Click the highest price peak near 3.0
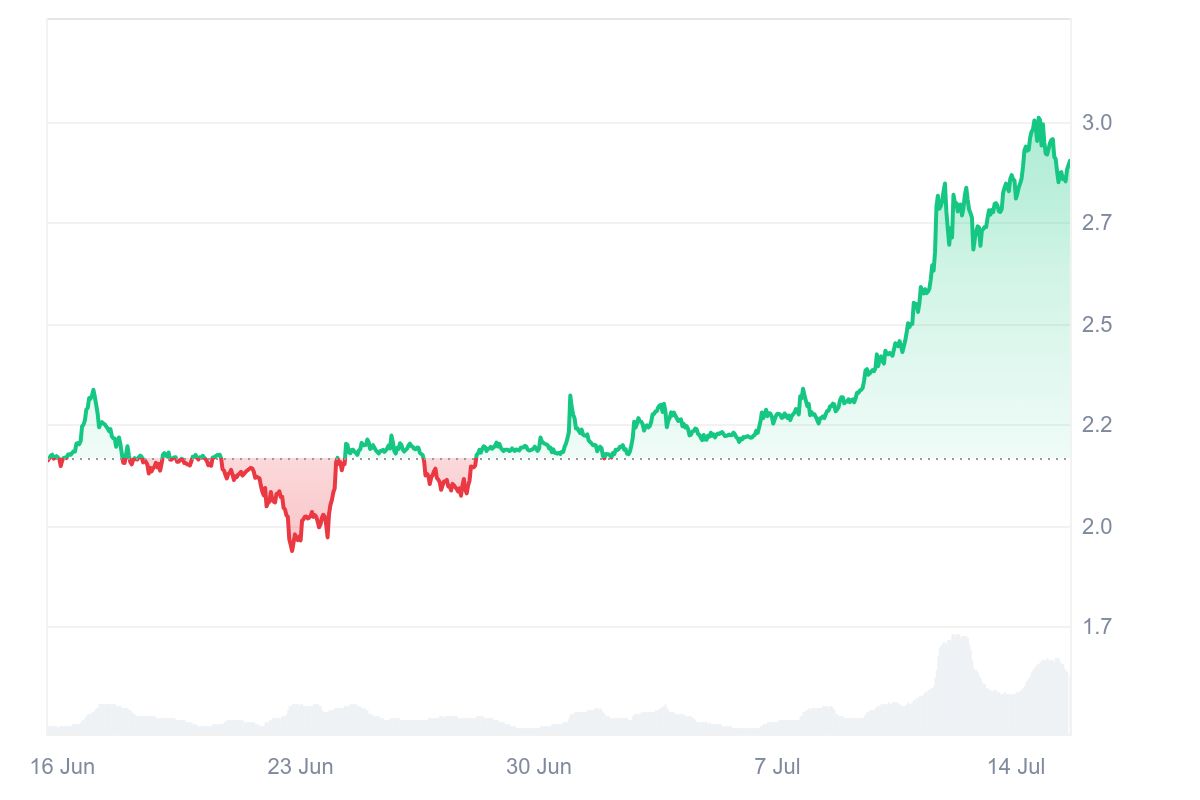 (x=1038, y=119)
